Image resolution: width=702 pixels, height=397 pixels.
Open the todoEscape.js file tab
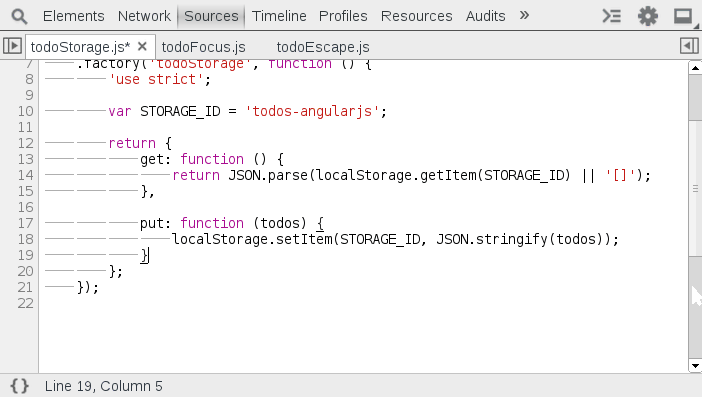(x=323, y=47)
